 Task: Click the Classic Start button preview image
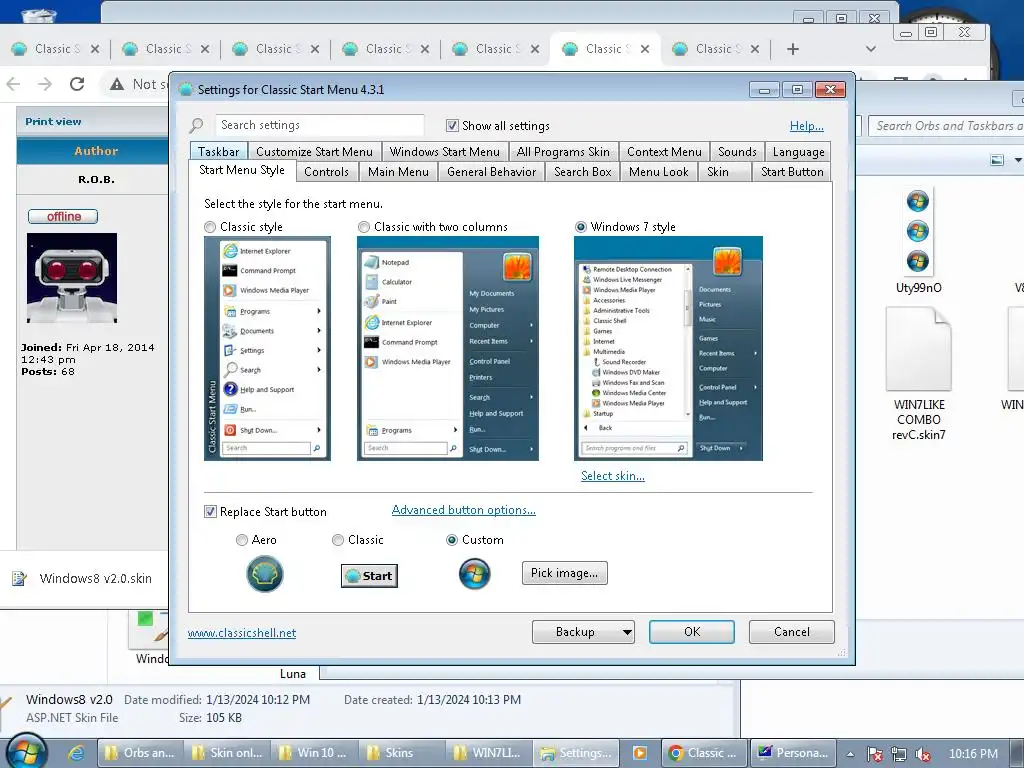click(370, 576)
